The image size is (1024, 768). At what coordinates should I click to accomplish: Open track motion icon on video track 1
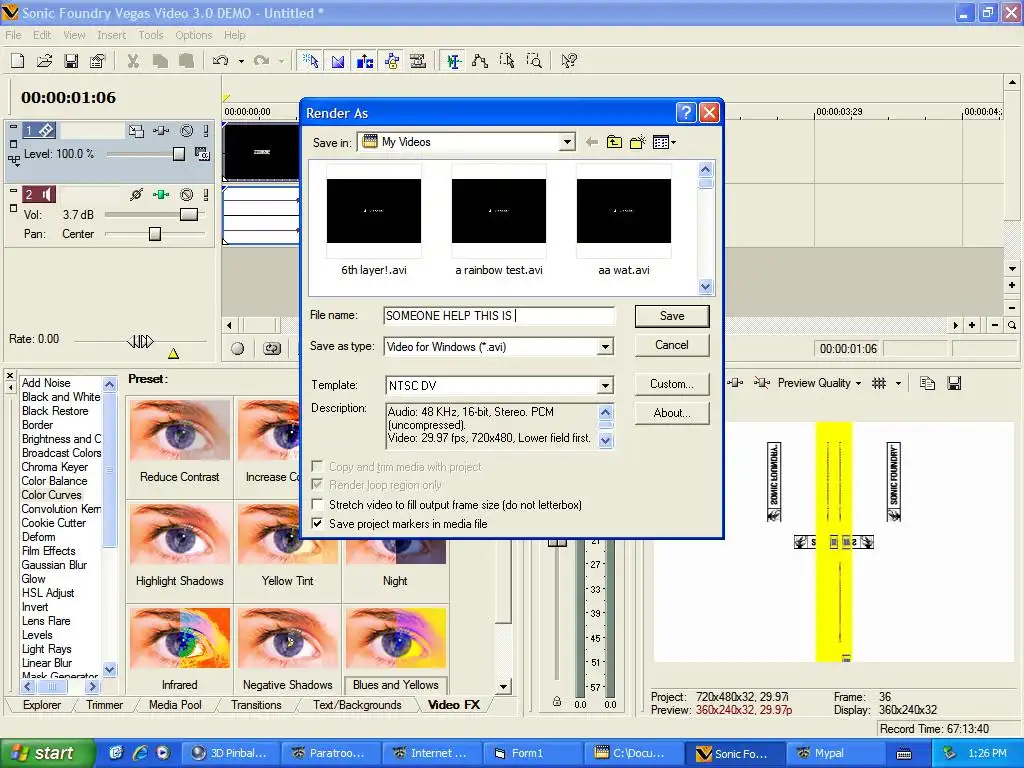pos(136,131)
